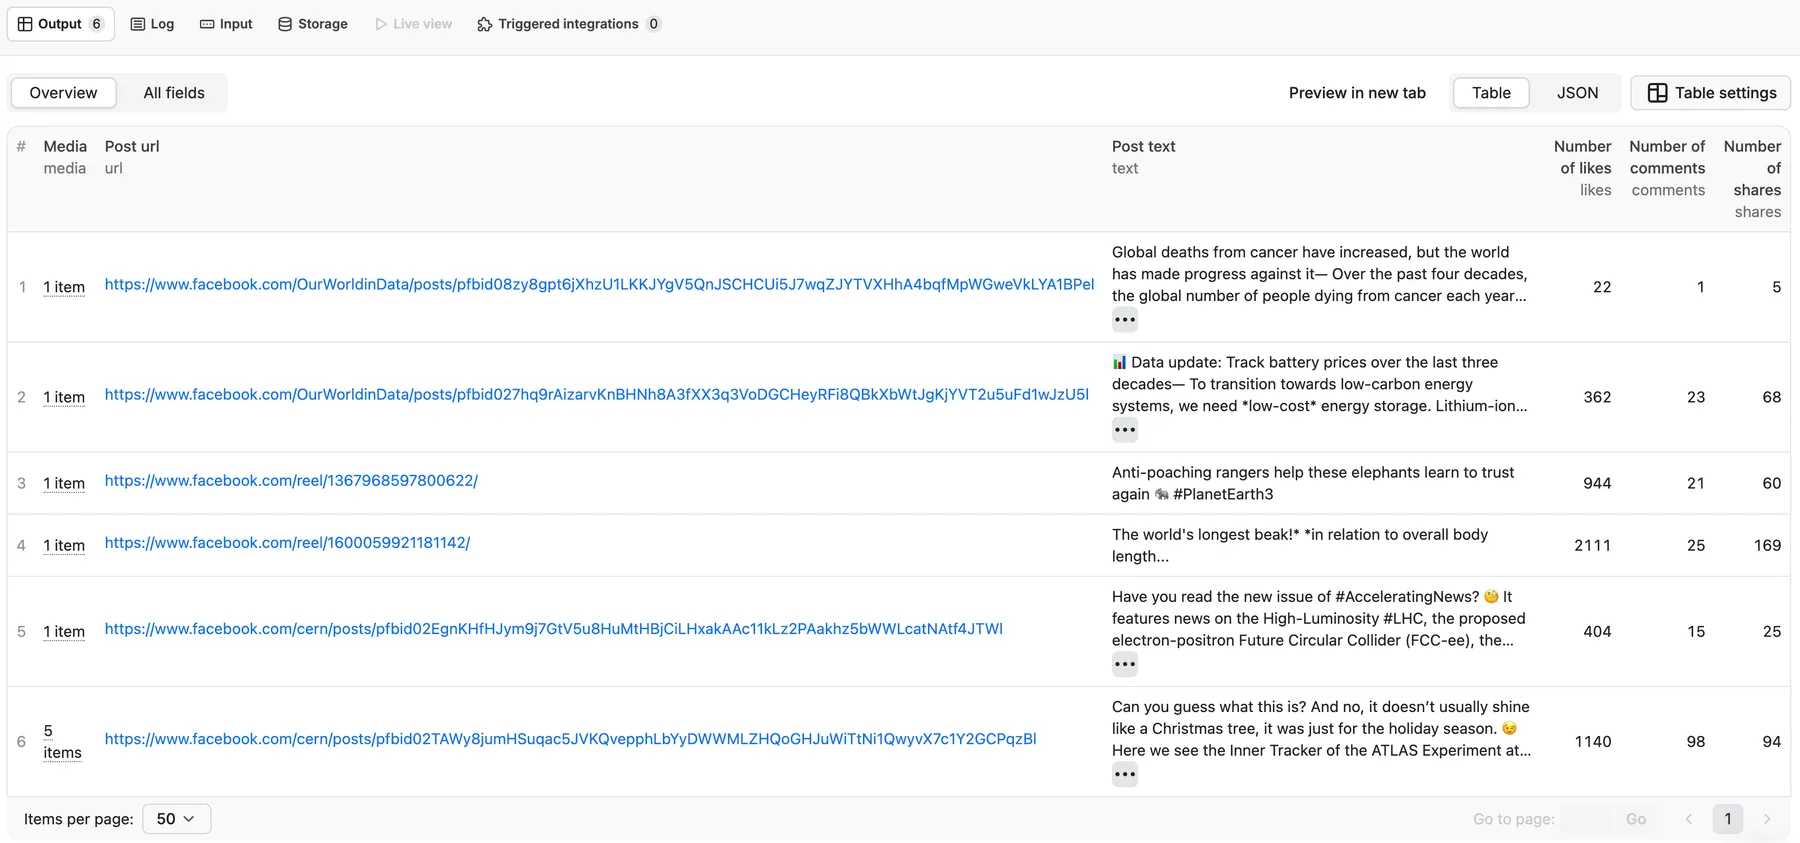Open the Output tab
Viewport: 1800px width, 843px height.
coord(60,24)
